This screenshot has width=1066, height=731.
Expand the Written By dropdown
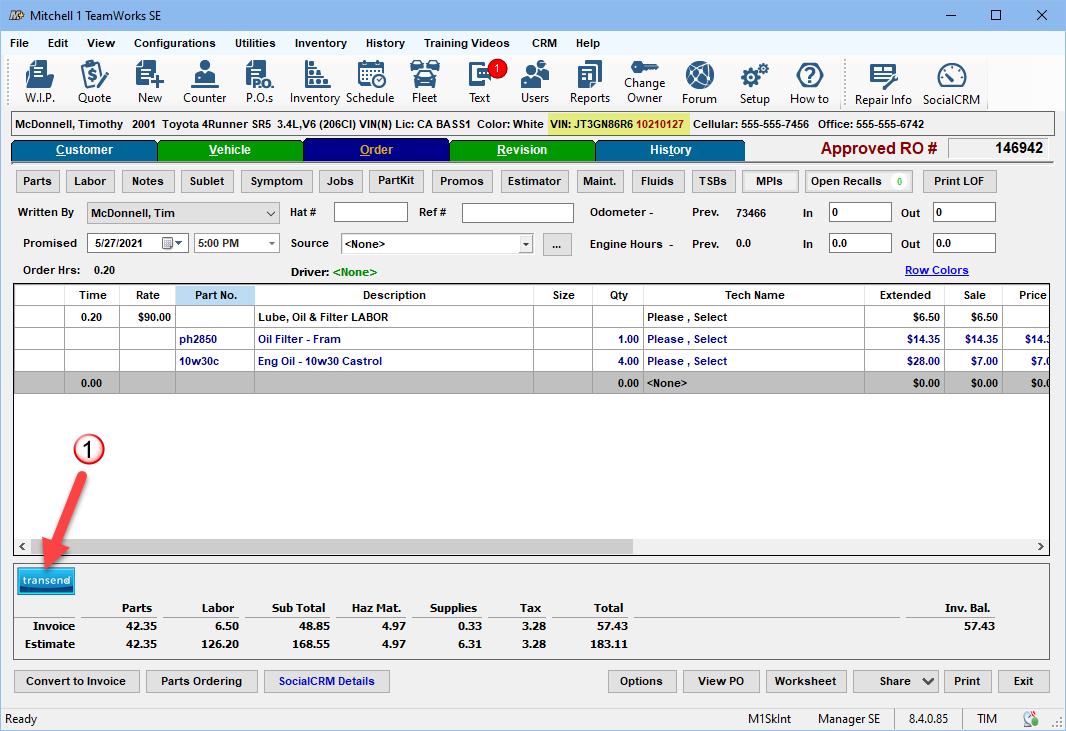tap(271, 213)
